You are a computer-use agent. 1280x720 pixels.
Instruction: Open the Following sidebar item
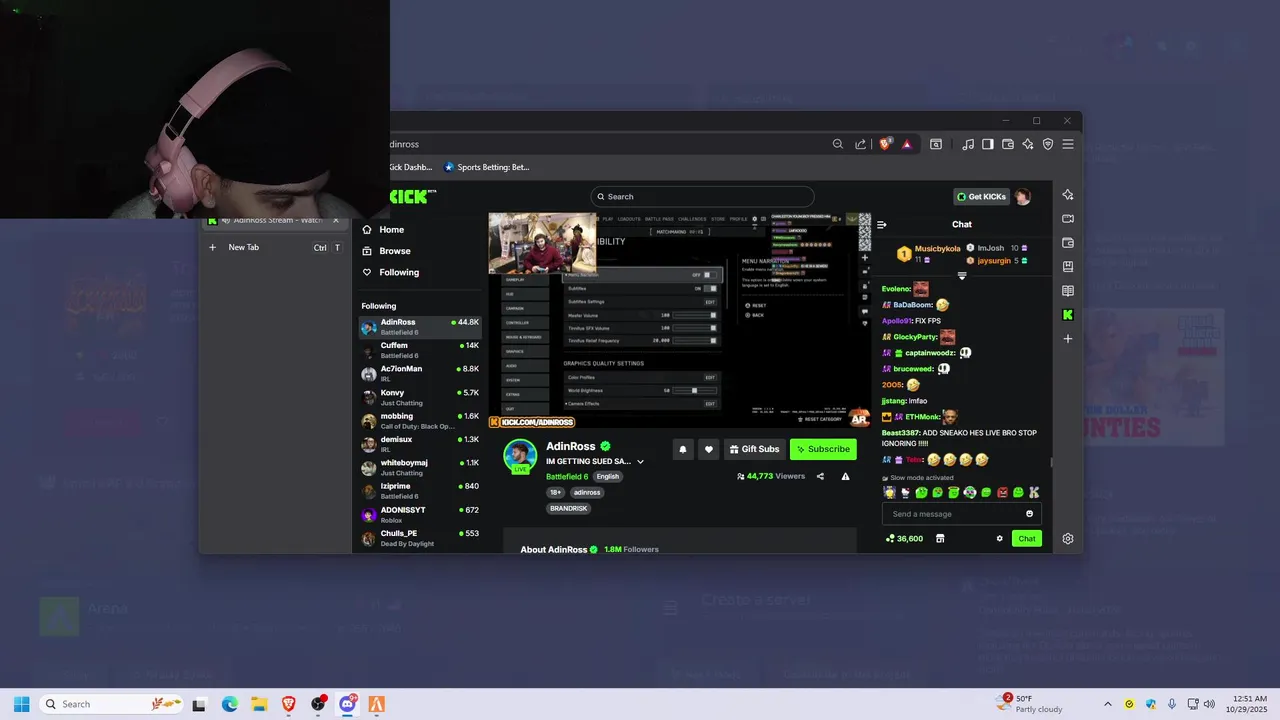point(399,272)
